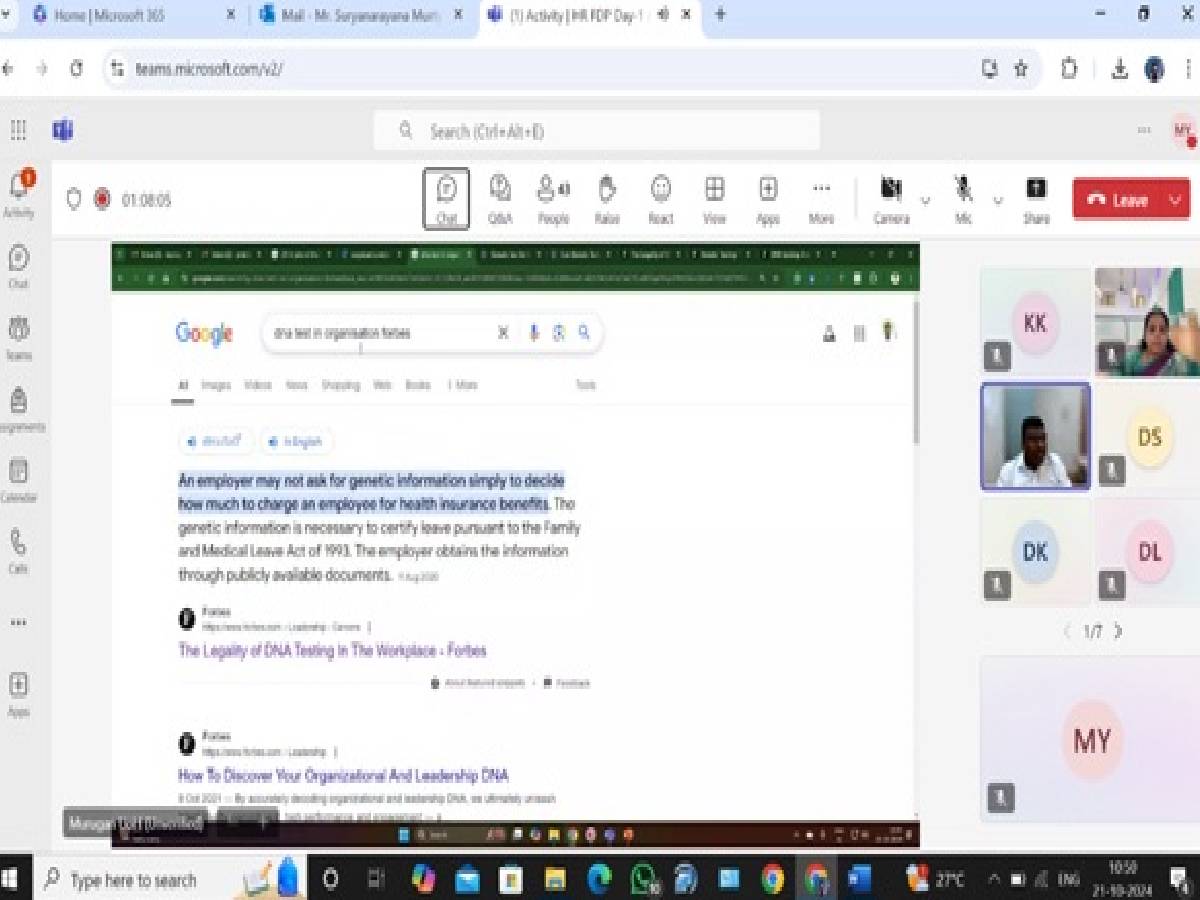The image size is (1200, 900).
Task: Expand the Leave button dropdown arrow
Action: 1175,200
